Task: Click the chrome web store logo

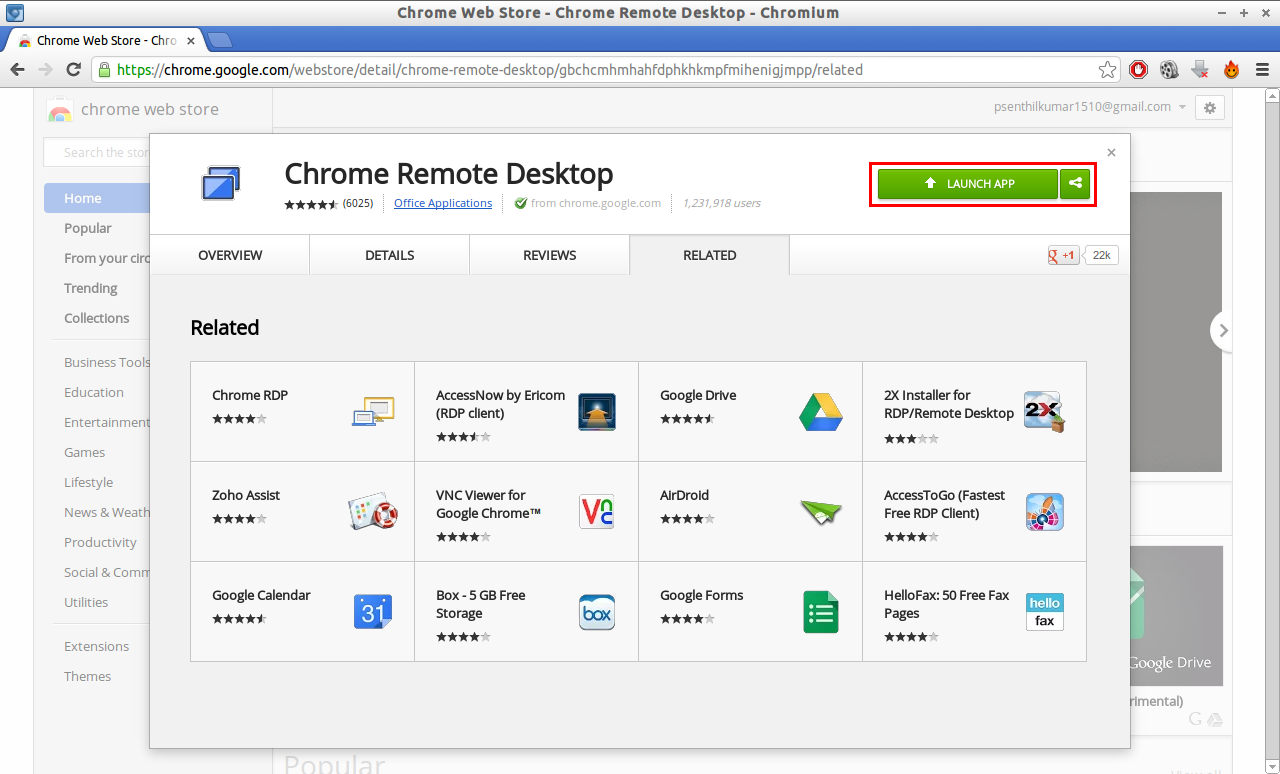Action: coord(133,110)
